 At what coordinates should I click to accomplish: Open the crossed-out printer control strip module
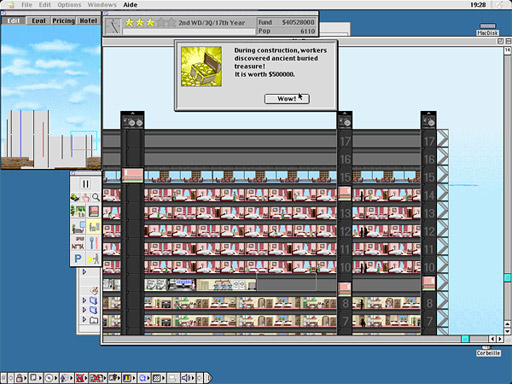coord(97,378)
